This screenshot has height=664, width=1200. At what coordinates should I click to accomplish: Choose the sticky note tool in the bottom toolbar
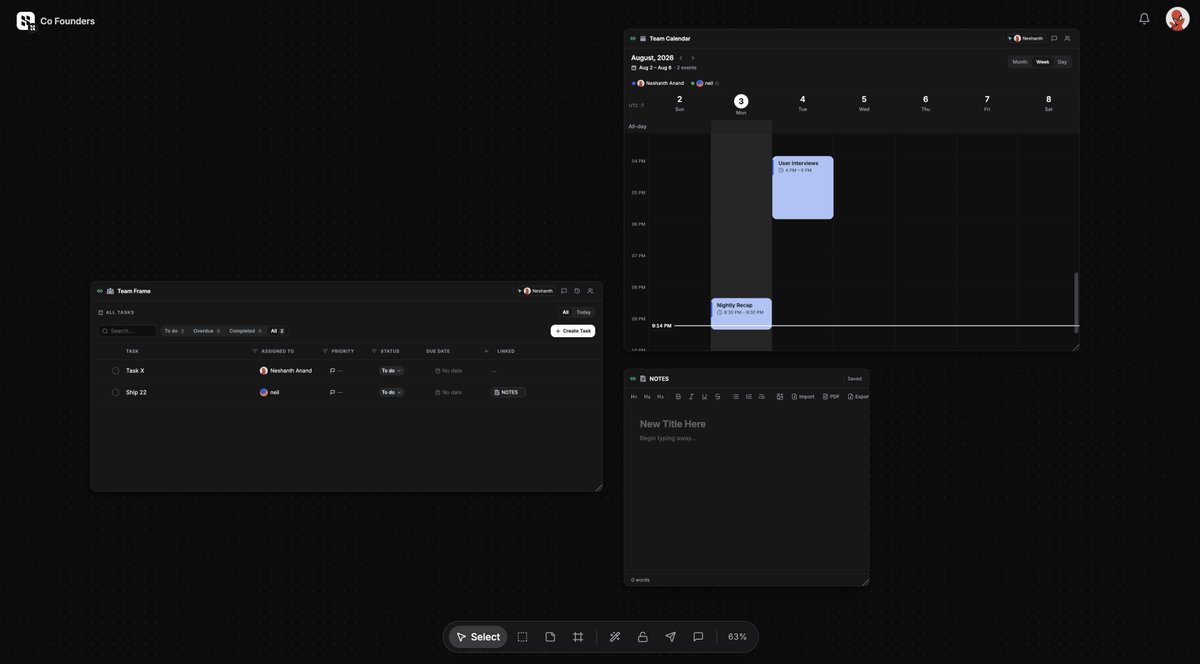[x=550, y=637]
